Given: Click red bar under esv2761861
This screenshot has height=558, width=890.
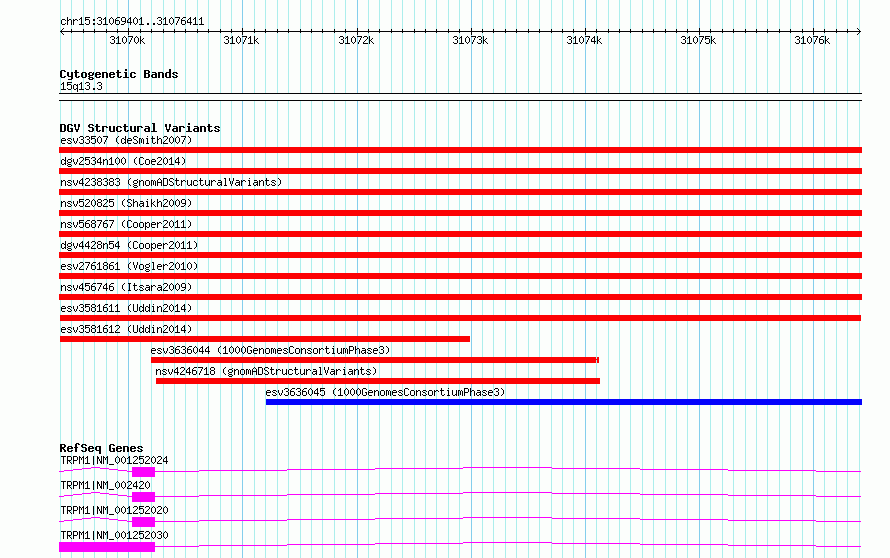Looking at the screenshot, I should (460, 276).
